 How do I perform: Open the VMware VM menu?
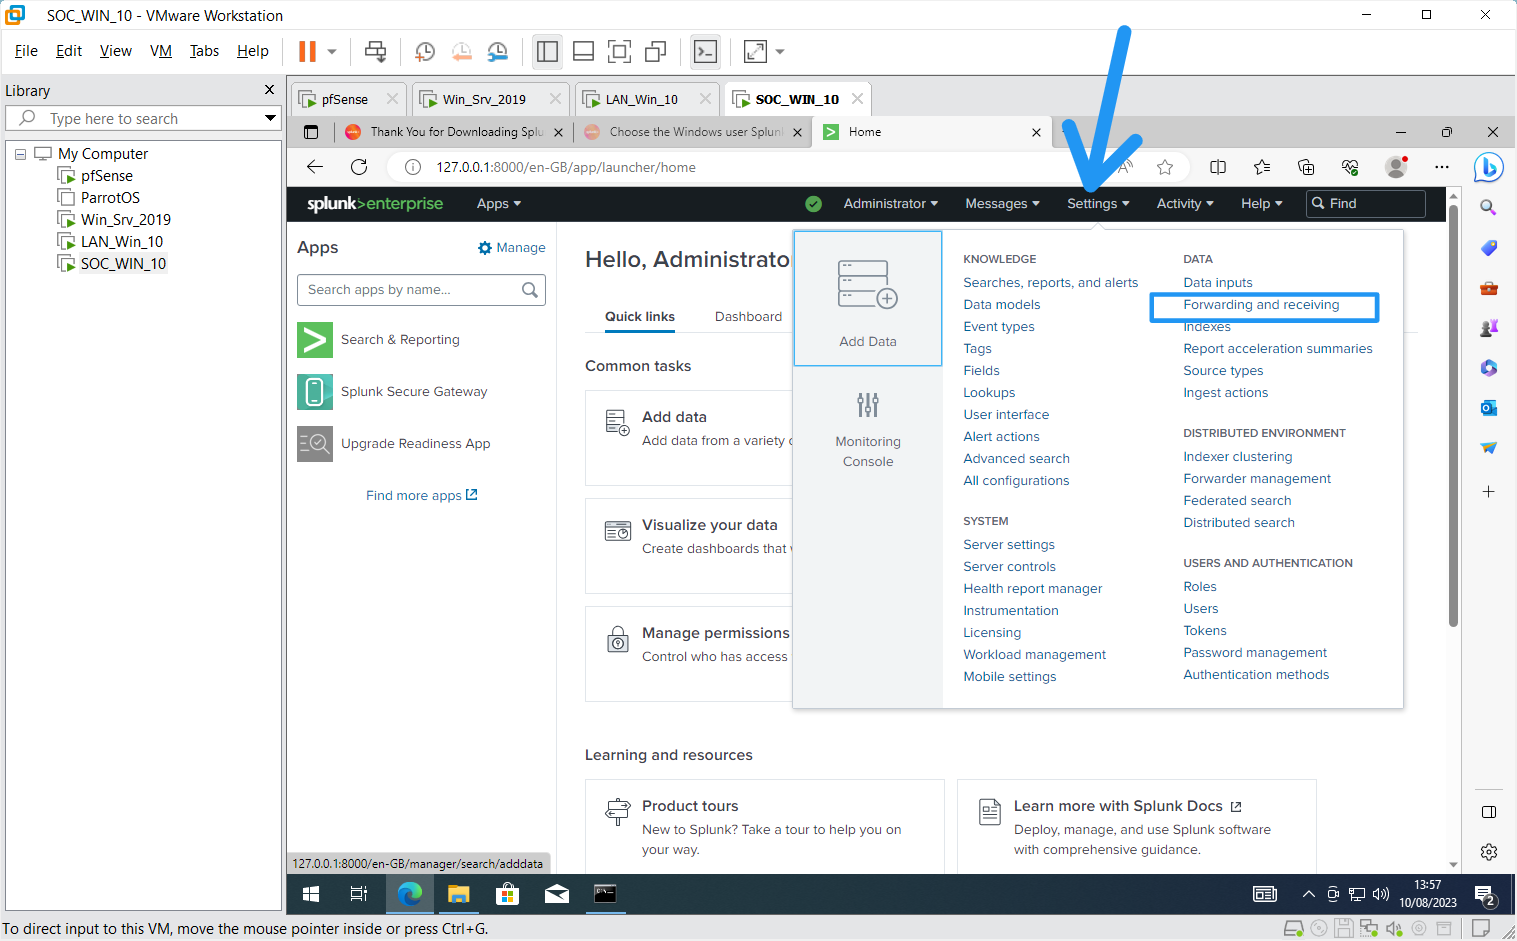(161, 51)
